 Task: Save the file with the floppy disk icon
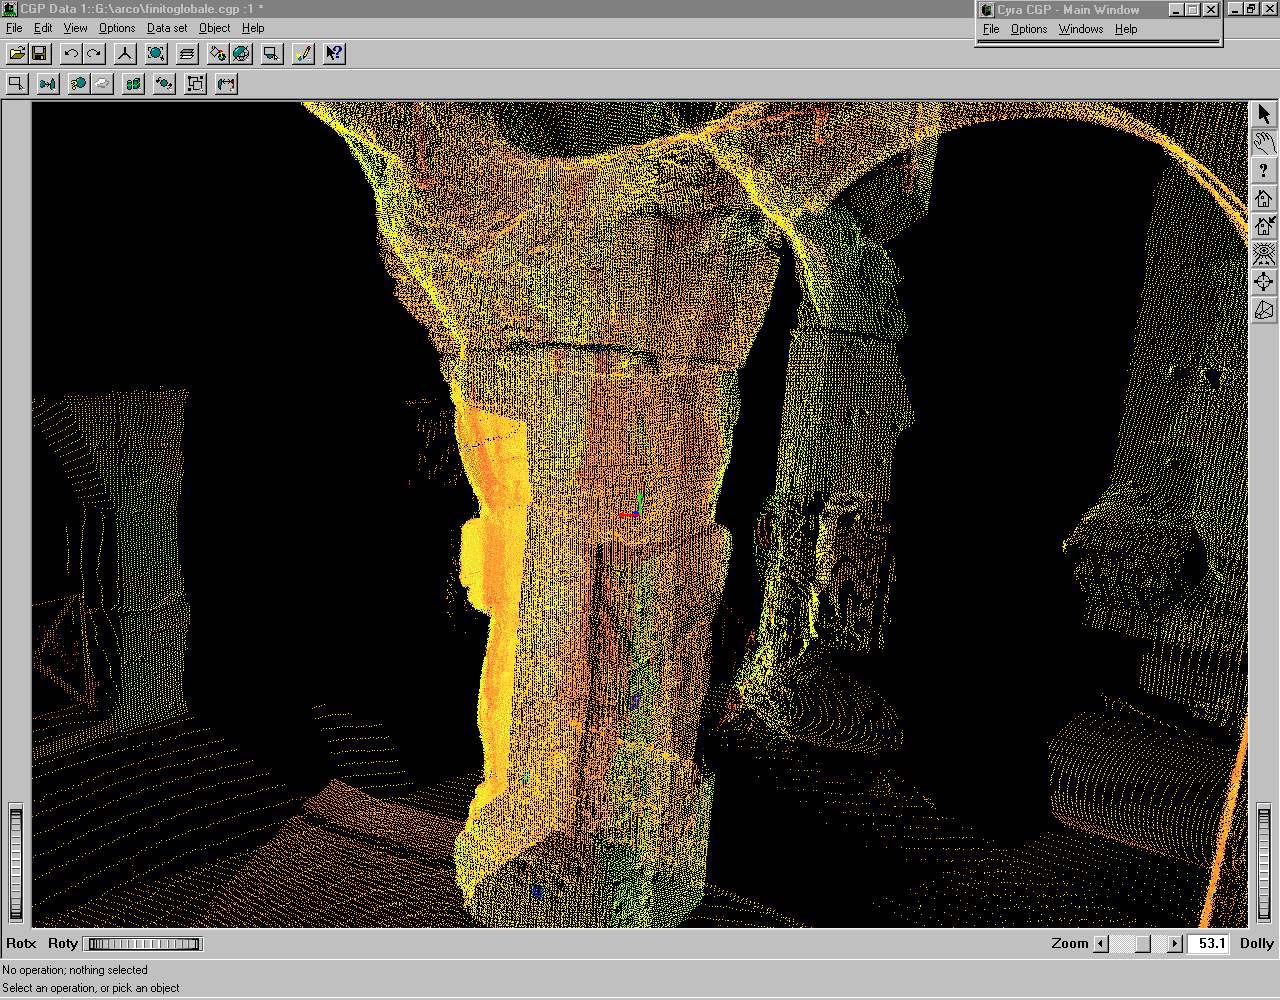pyautogui.click(x=40, y=54)
